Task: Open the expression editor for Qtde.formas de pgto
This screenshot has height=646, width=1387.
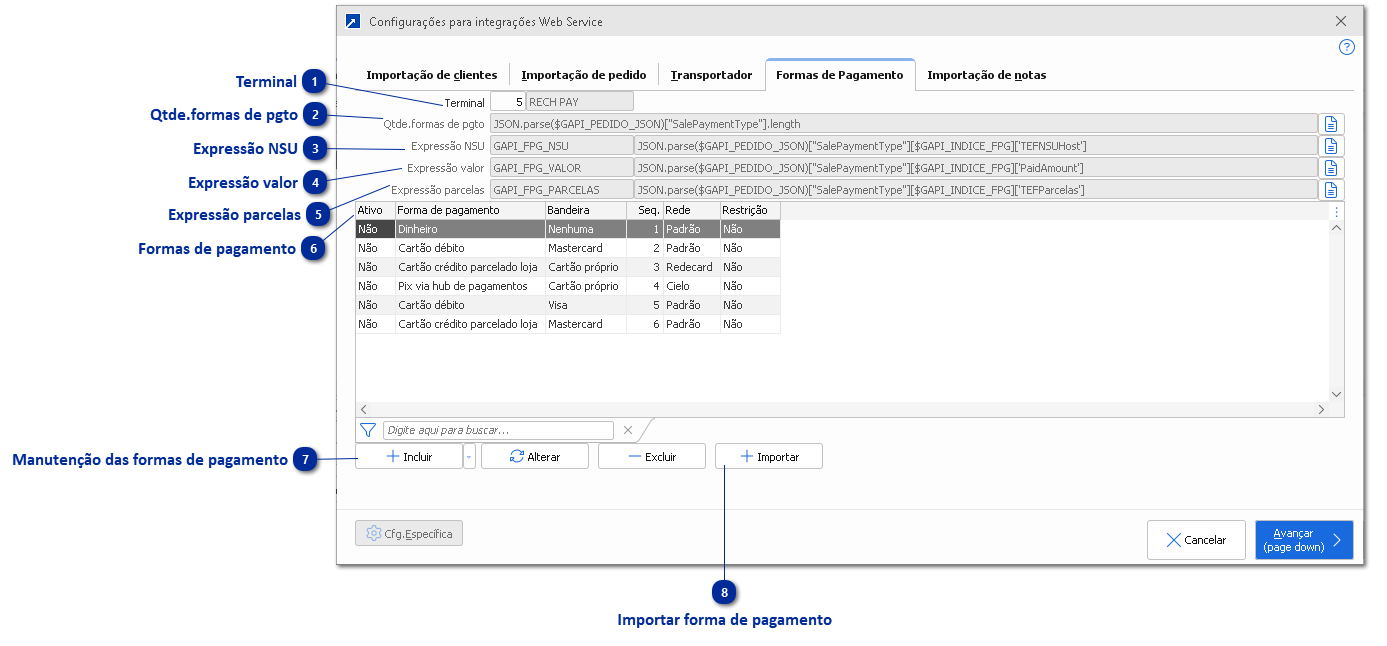Action: click(x=1331, y=123)
